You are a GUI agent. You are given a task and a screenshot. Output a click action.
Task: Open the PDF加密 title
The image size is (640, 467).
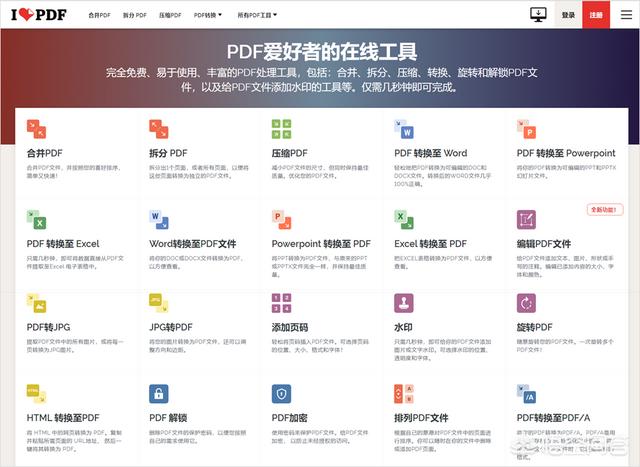pyautogui.click(x=289, y=418)
